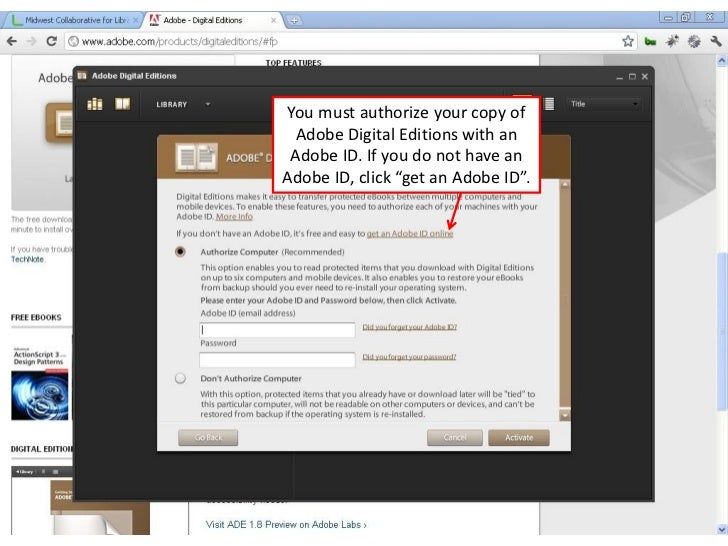
Task: Open the Library view icon in Digital Editions
Action: click(95, 104)
